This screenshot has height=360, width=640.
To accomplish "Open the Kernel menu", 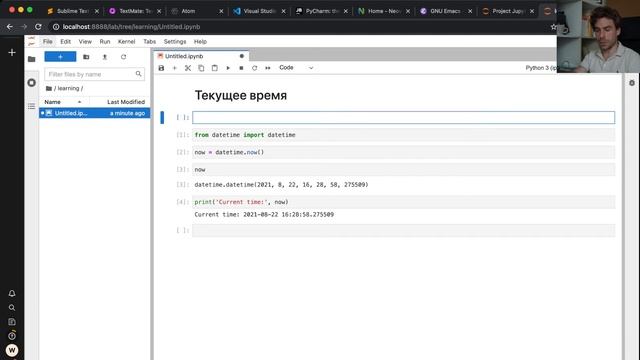I will point(127,42).
